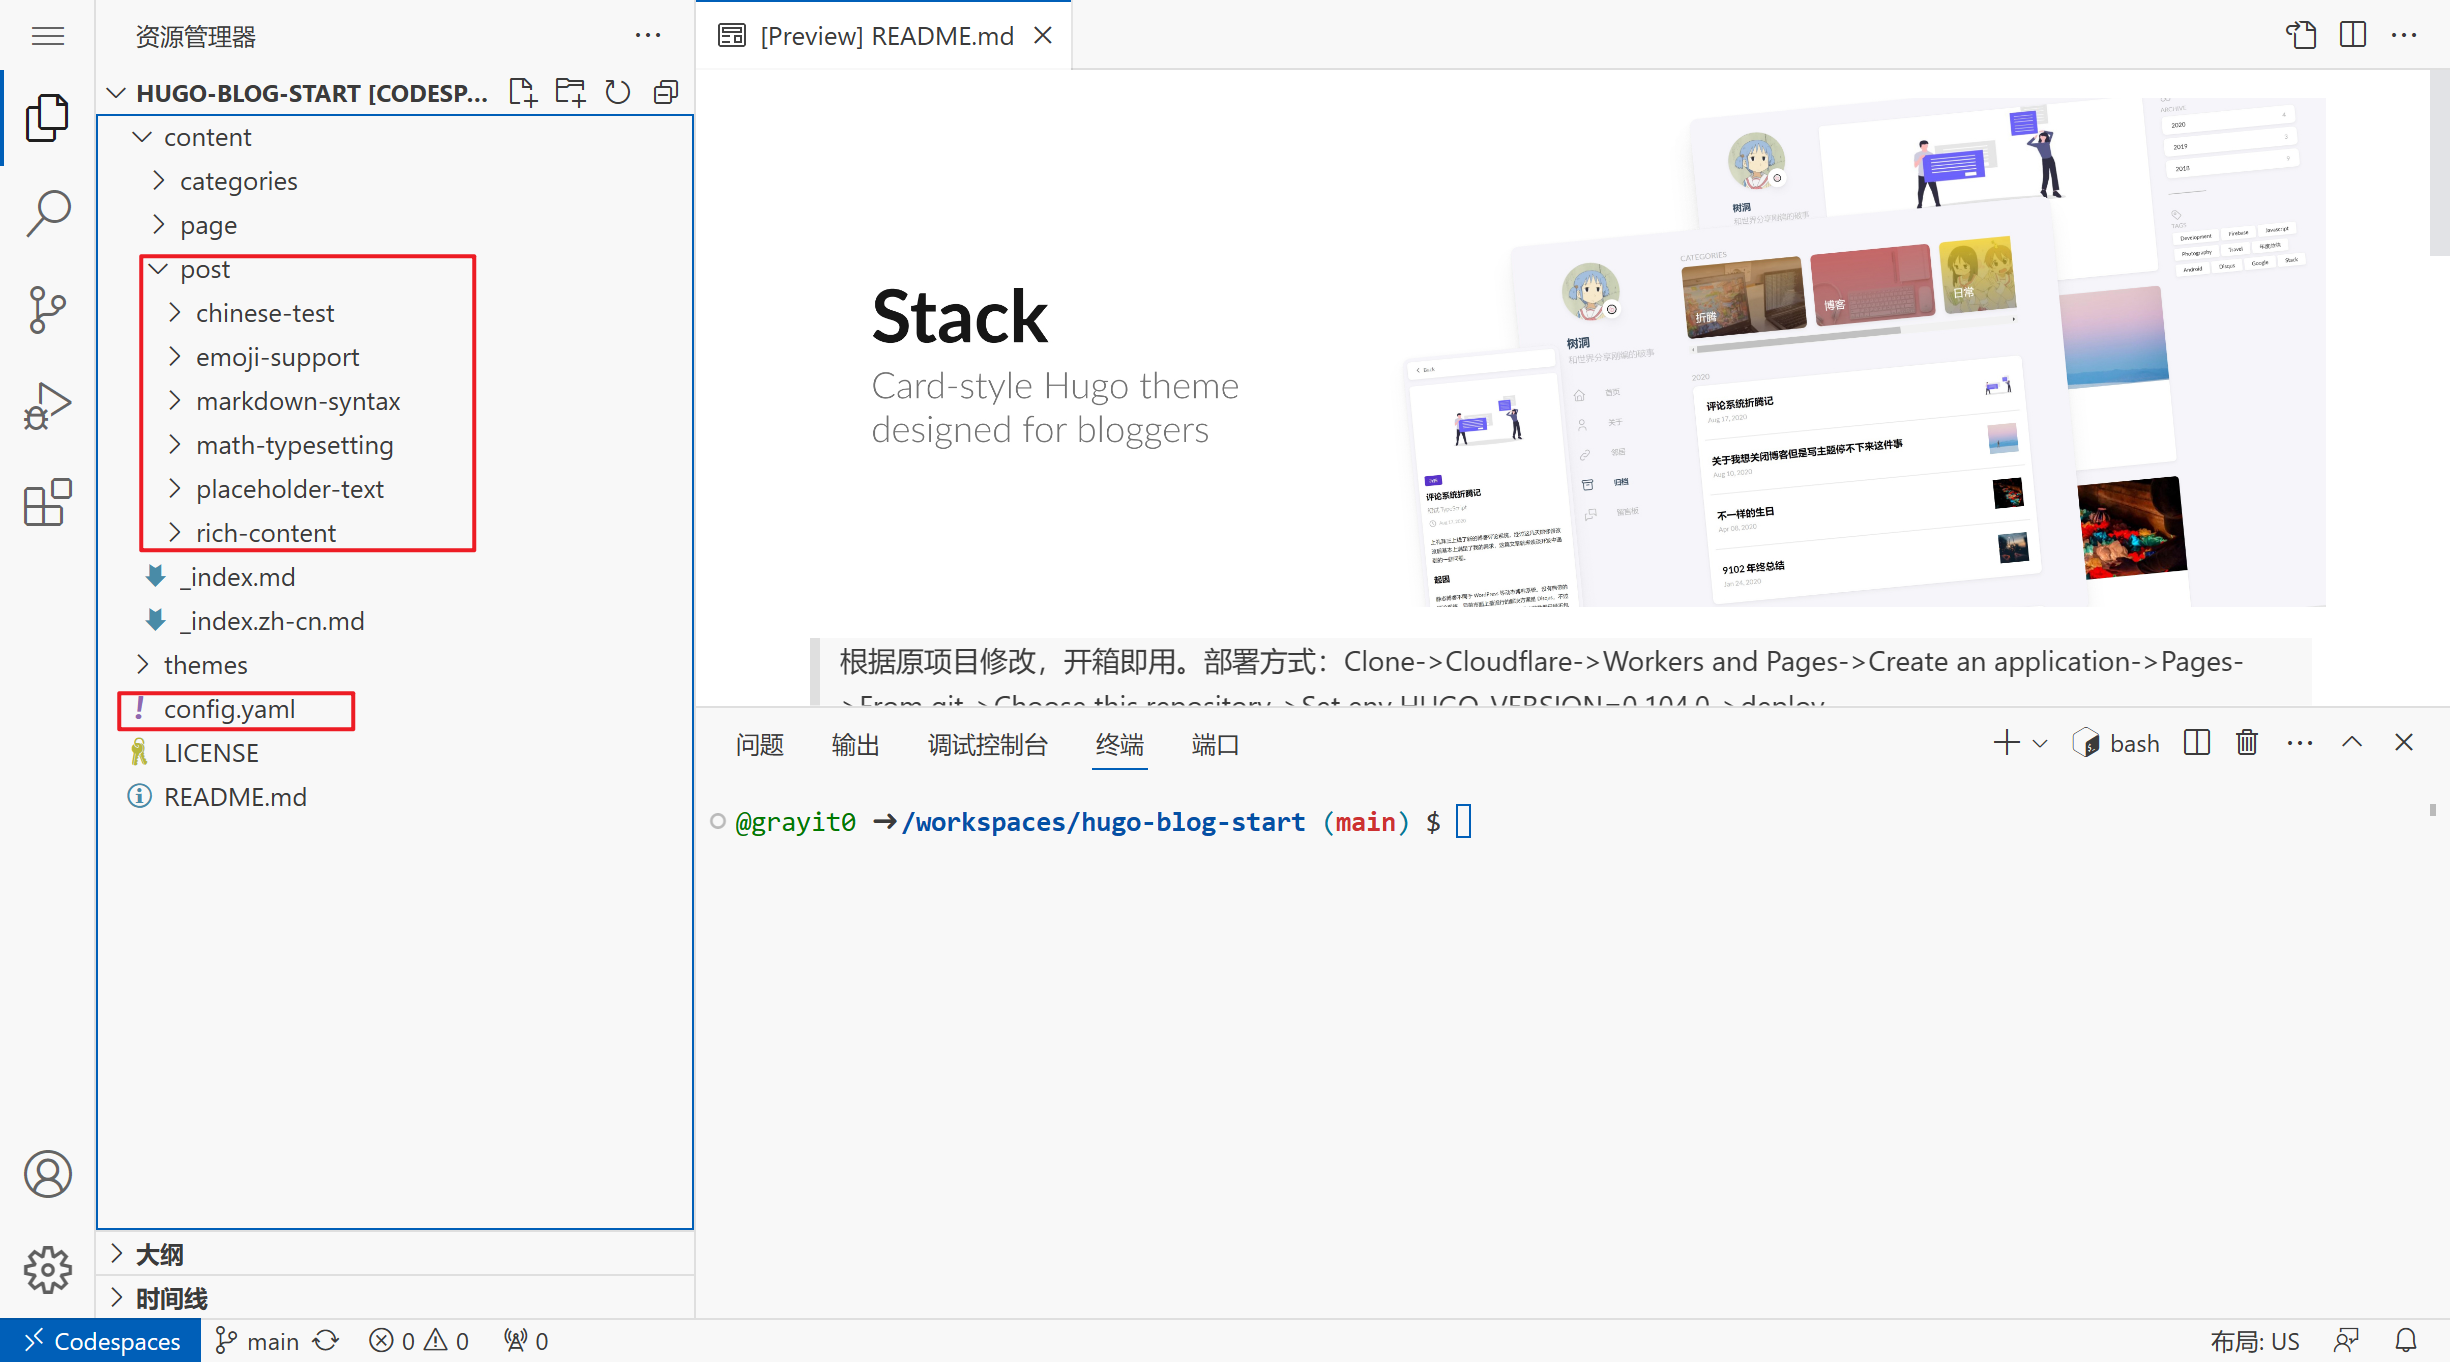
Task: Toggle split editor layout button
Action: click(2353, 35)
